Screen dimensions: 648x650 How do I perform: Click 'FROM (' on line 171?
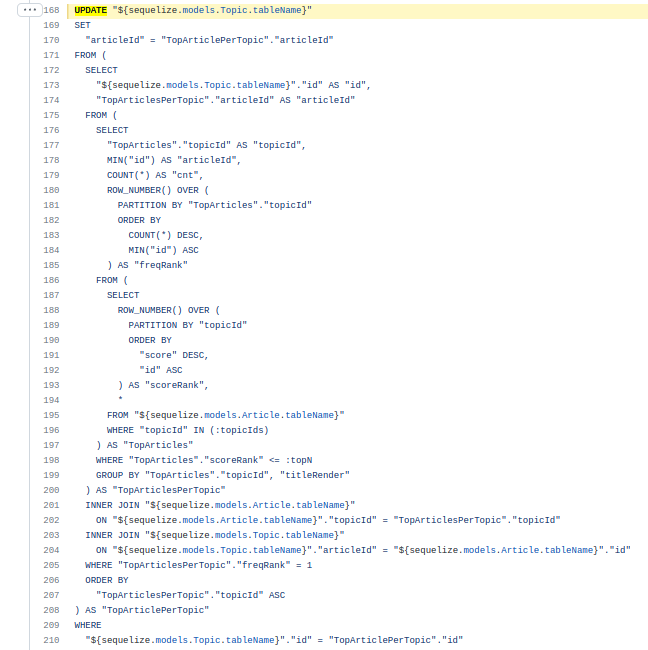90,55
